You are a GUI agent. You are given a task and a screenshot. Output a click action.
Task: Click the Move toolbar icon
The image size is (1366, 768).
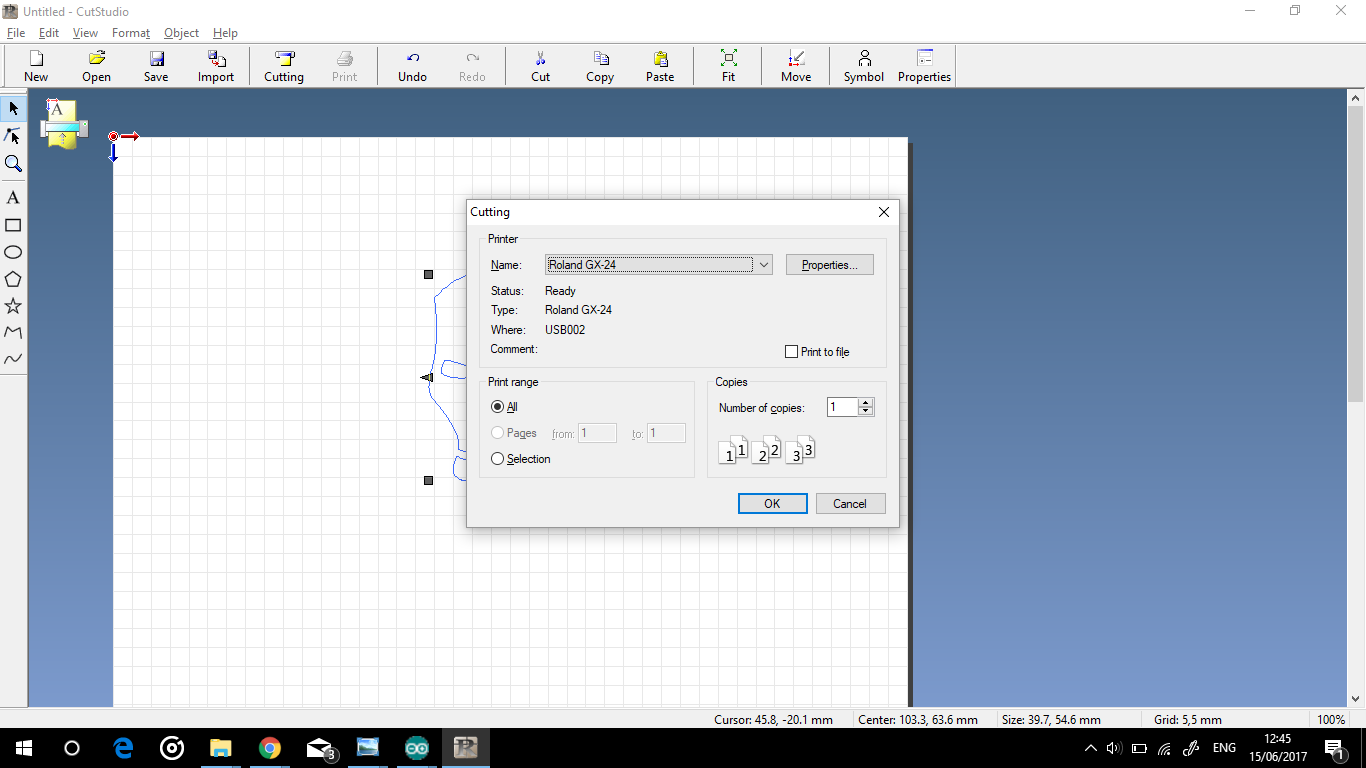tap(796, 66)
